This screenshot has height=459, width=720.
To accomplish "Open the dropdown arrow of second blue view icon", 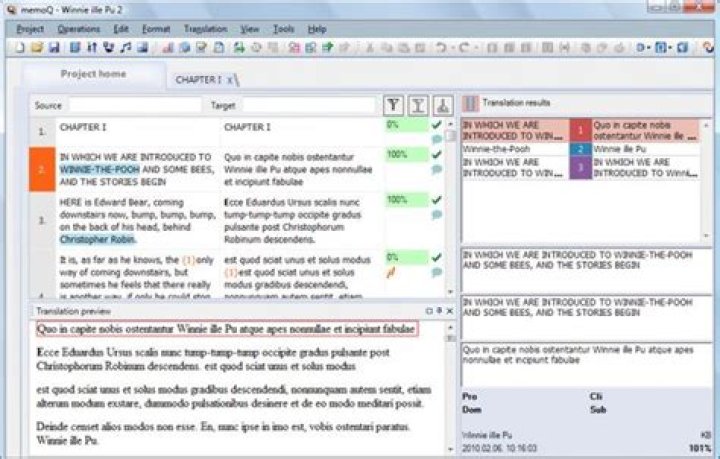I will point(670,48).
